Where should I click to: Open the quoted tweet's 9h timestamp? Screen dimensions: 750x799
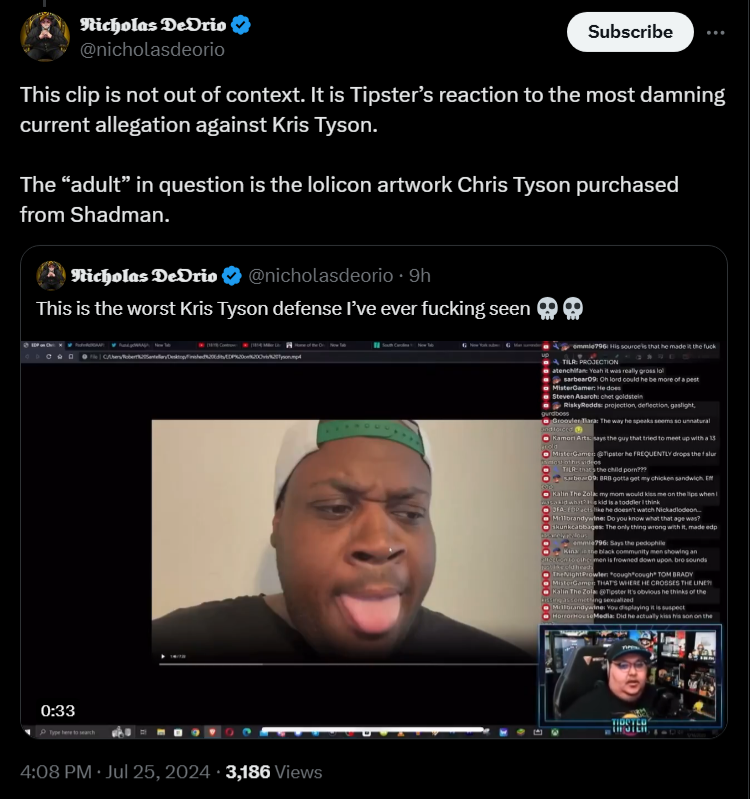pos(420,276)
